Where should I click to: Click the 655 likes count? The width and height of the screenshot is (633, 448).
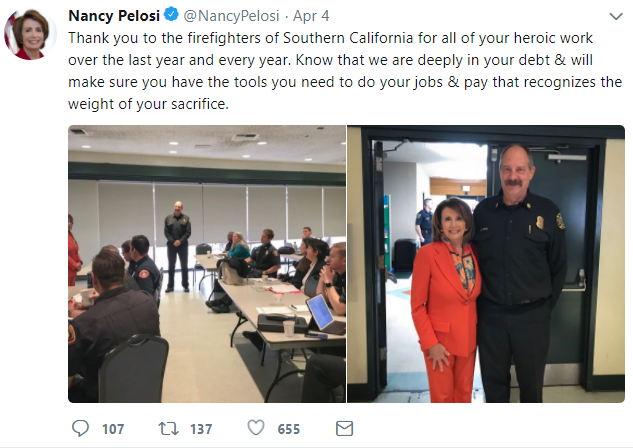click(289, 428)
